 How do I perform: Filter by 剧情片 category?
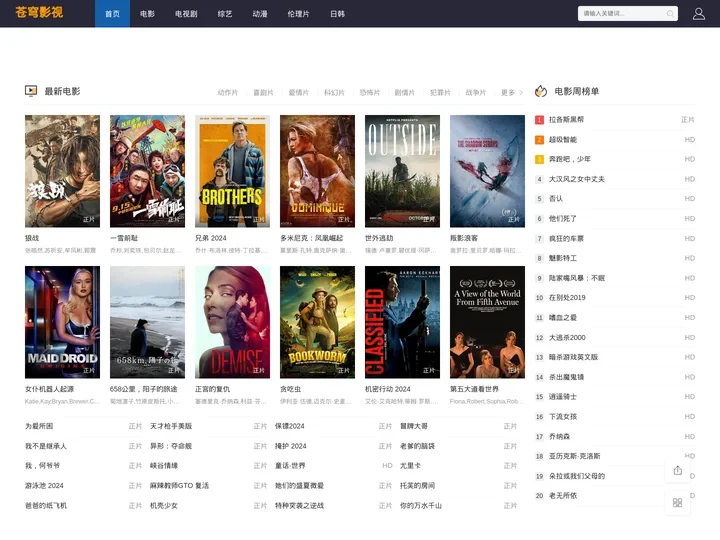coord(405,93)
